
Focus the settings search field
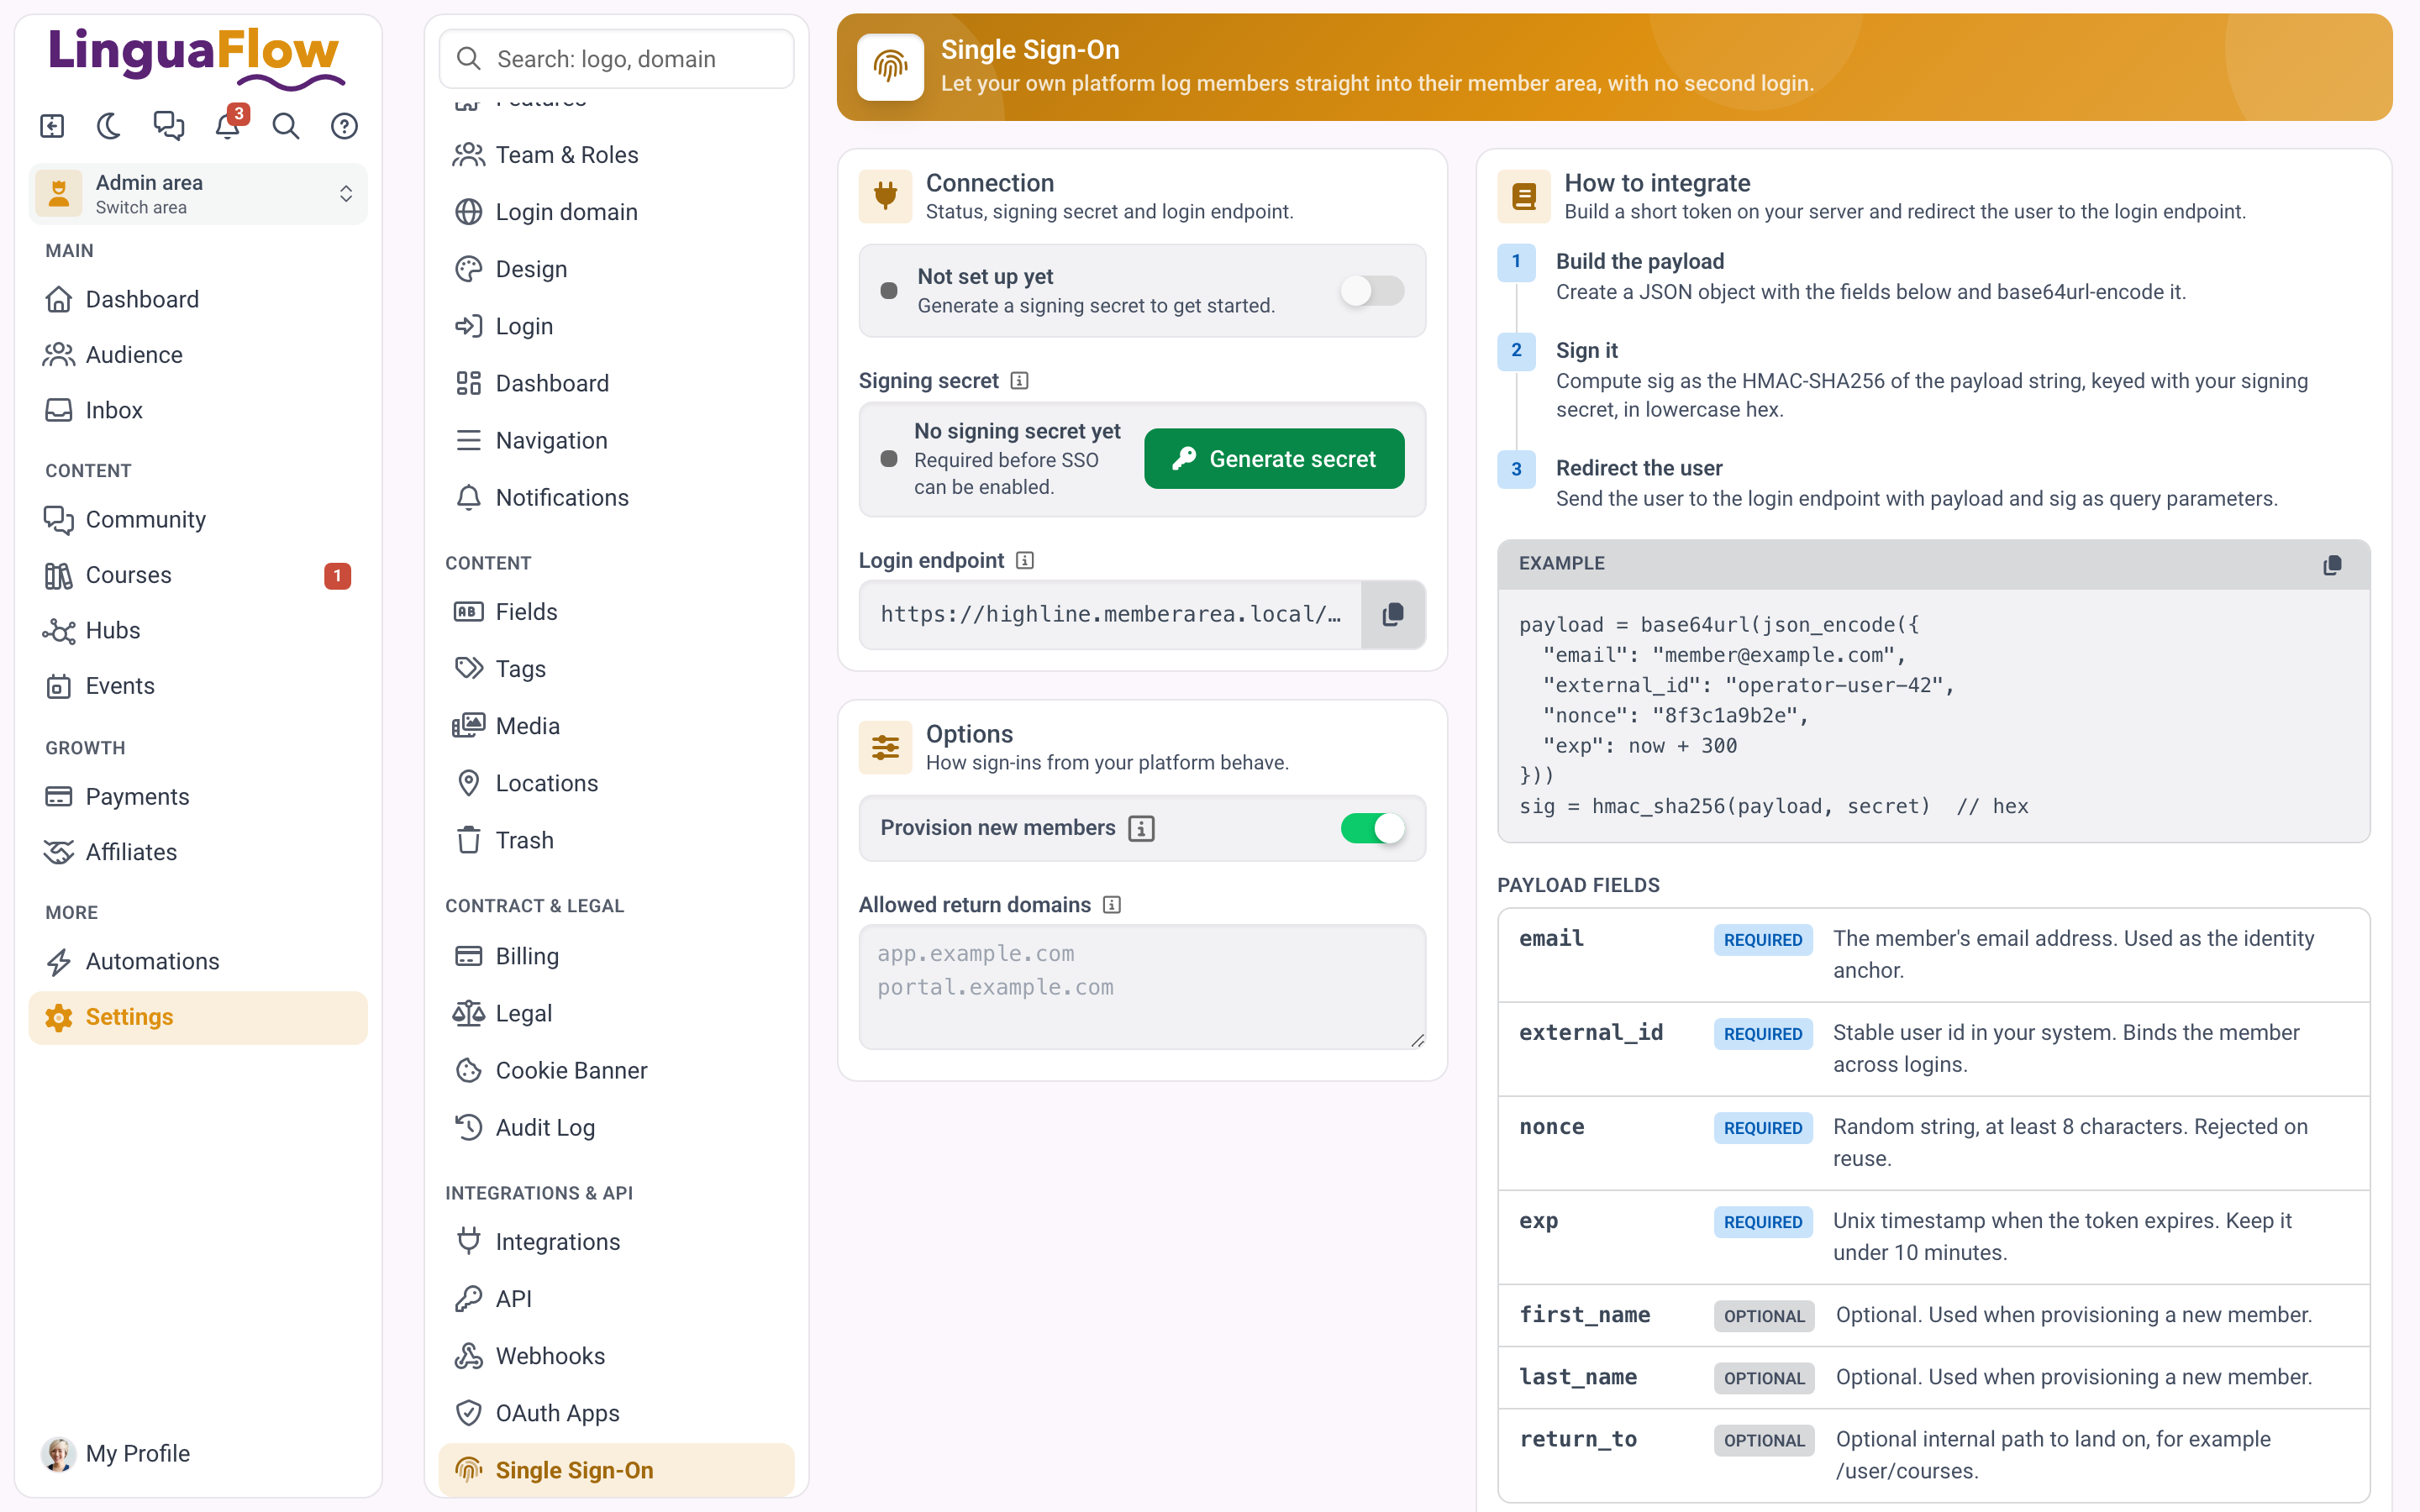(x=616, y=59)
